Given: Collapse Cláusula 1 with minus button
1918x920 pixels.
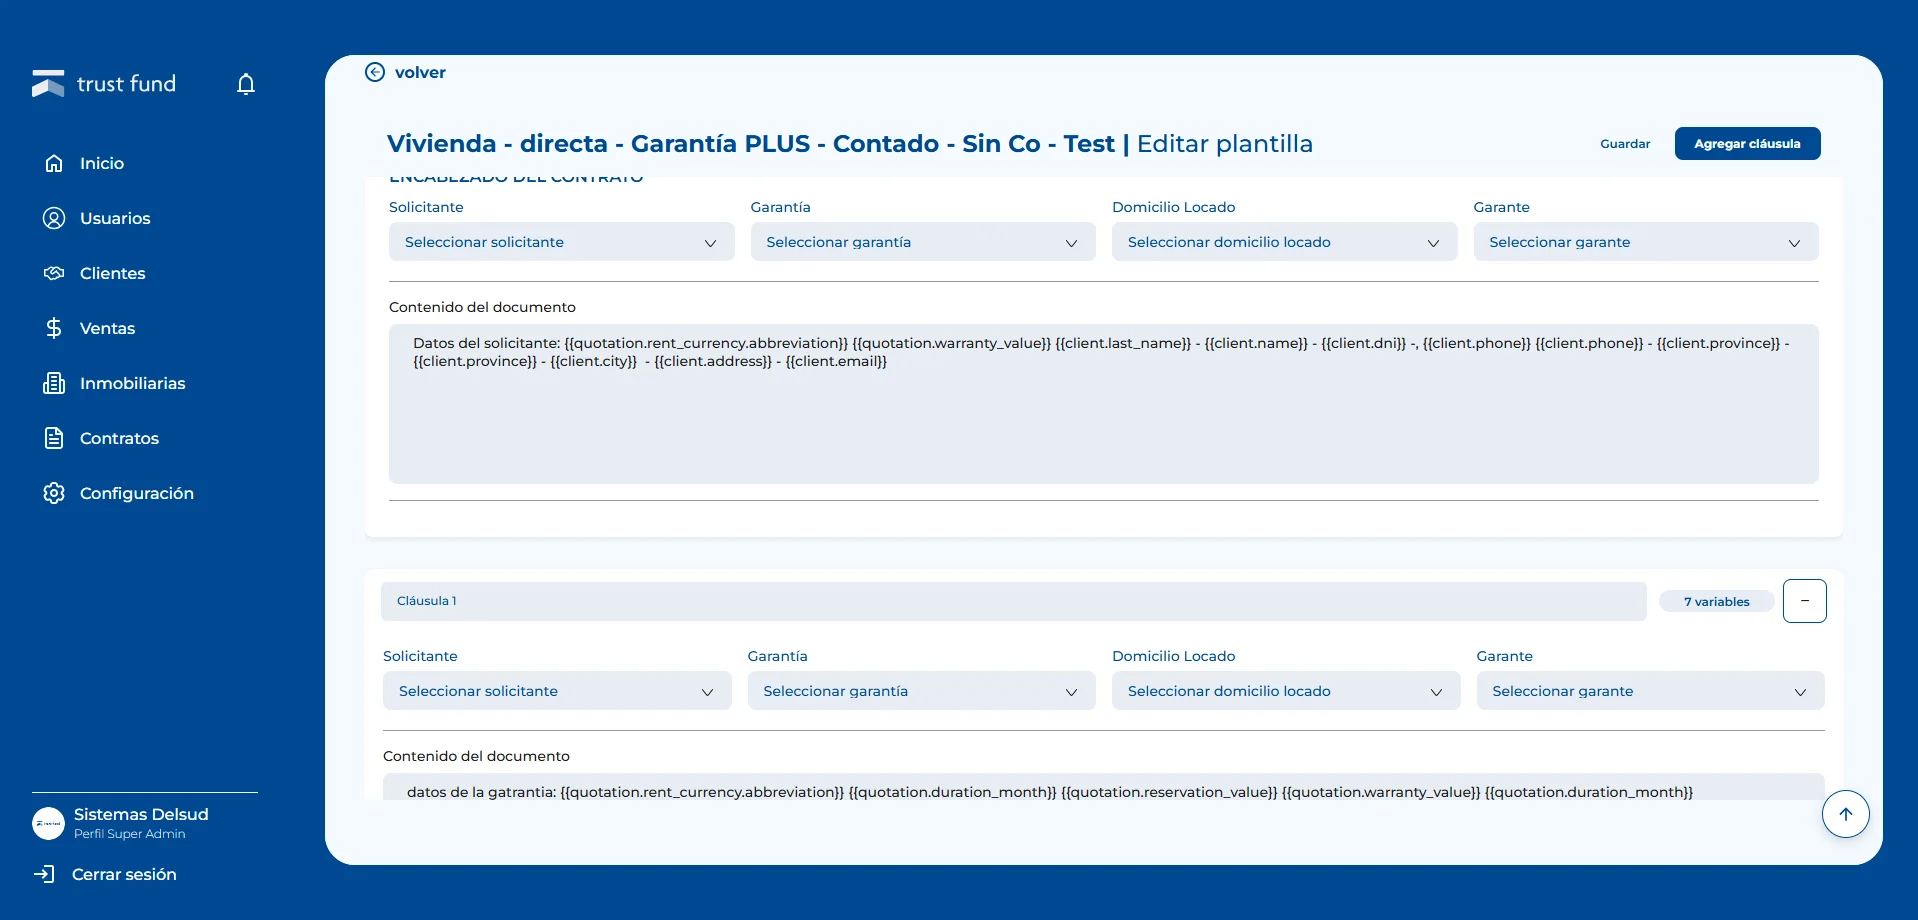Looking at the screenshot, I should (x=1805, y=601).
